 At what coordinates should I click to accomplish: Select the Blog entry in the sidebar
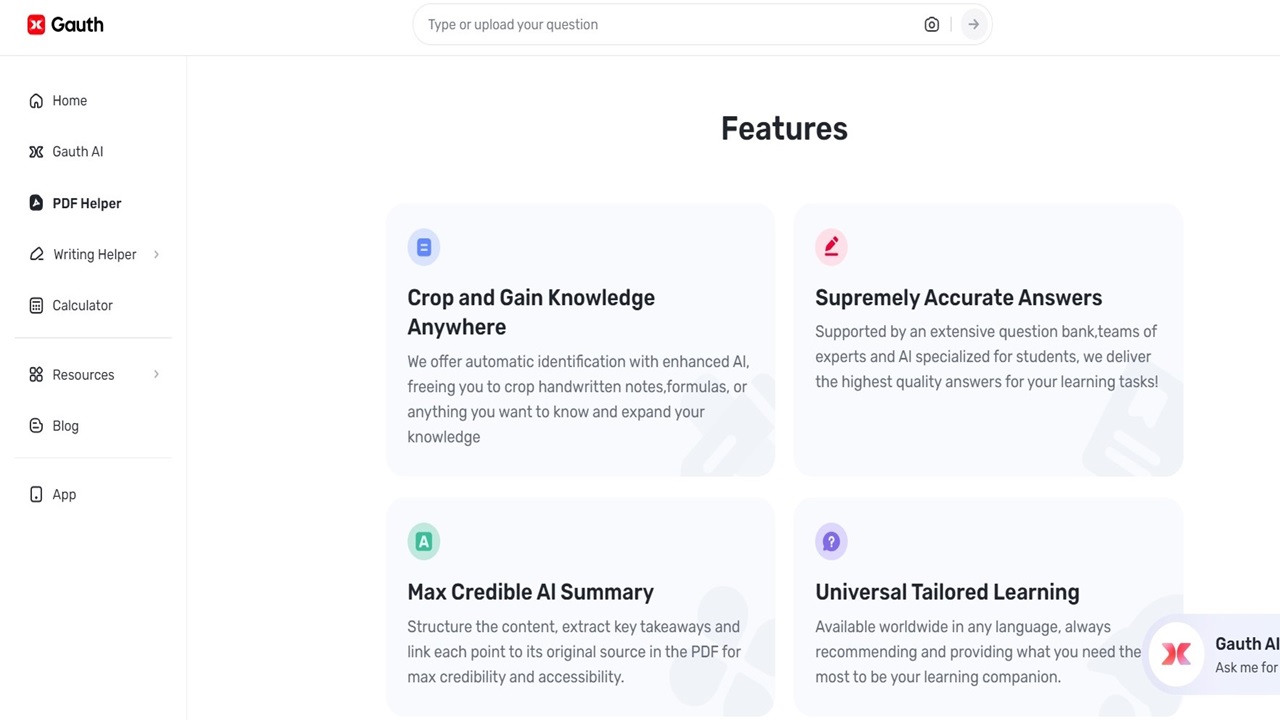65,425
